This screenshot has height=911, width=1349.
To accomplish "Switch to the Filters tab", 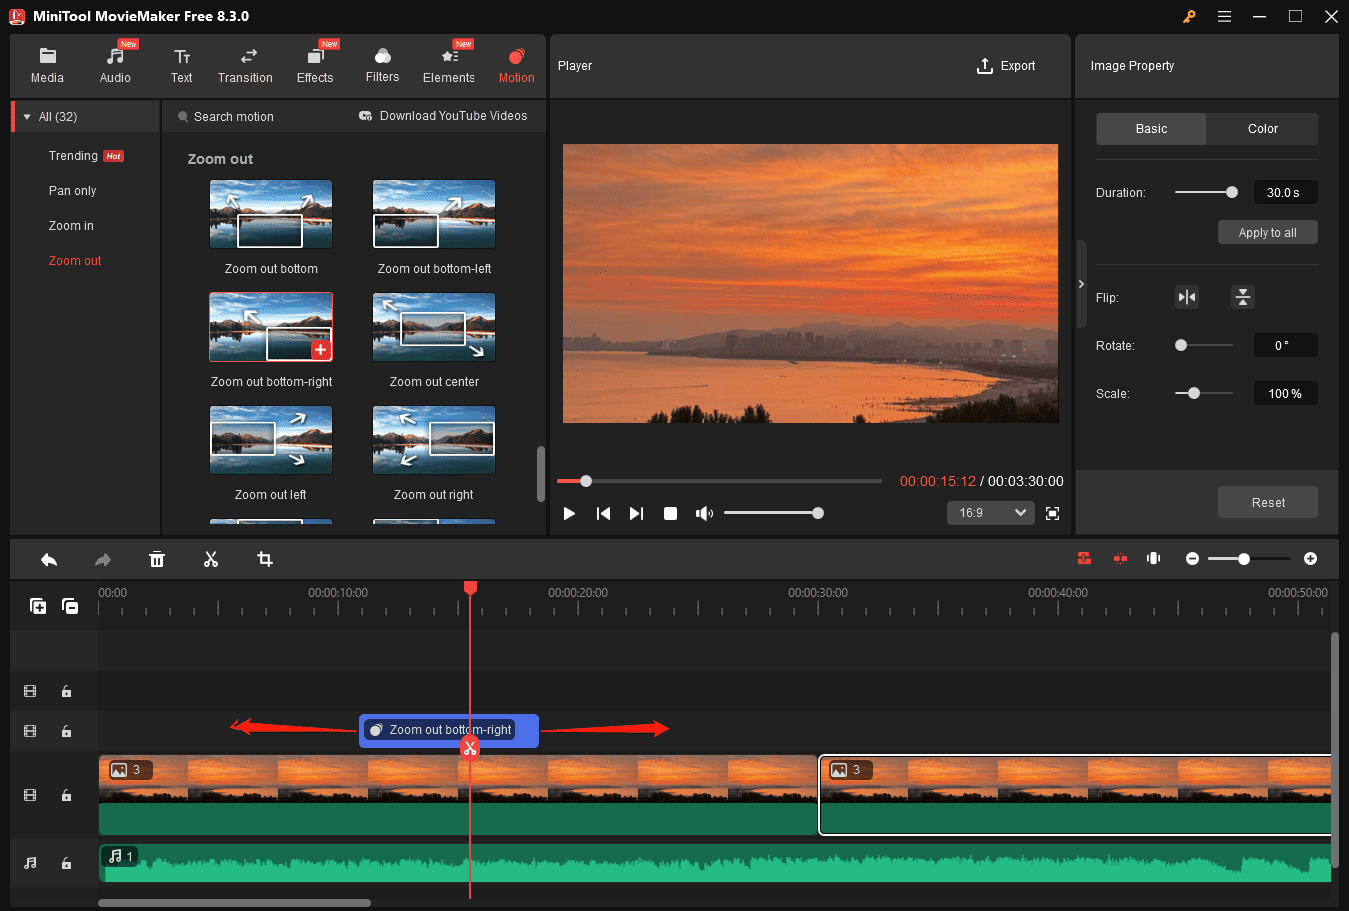I will 382,66.
